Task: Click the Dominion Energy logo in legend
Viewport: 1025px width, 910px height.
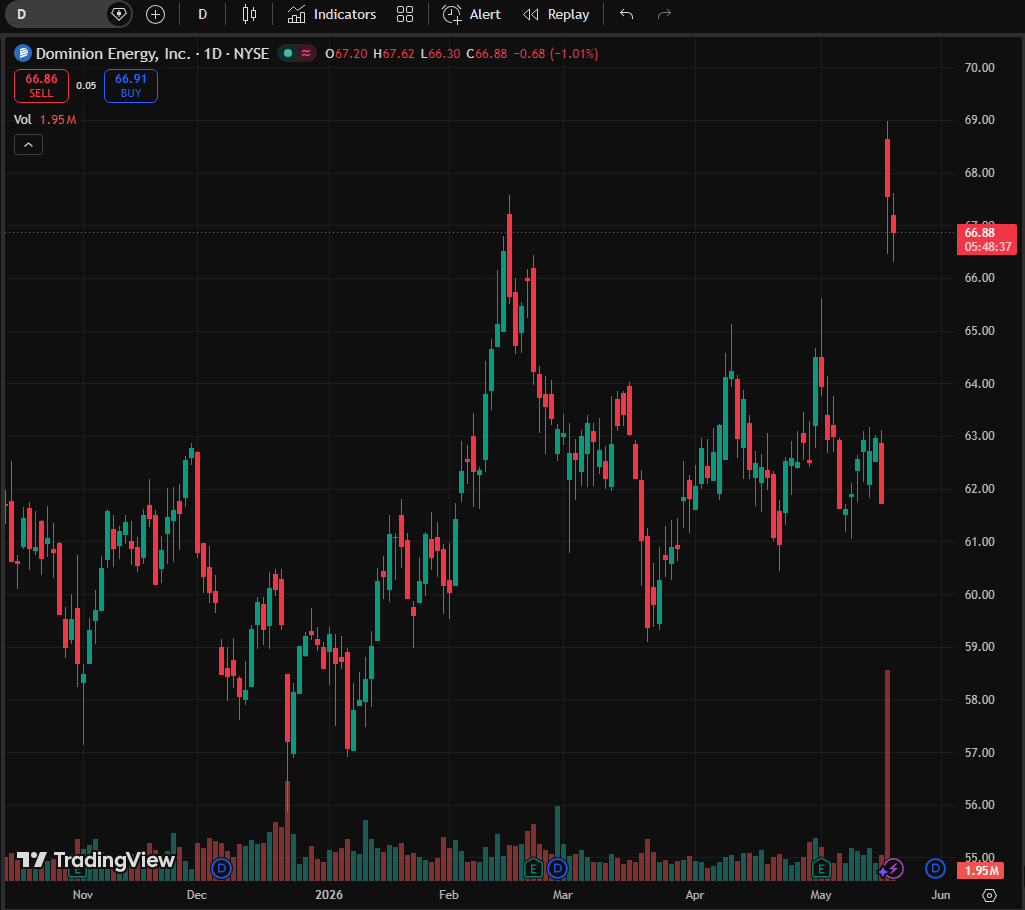Action: (23, 54)
